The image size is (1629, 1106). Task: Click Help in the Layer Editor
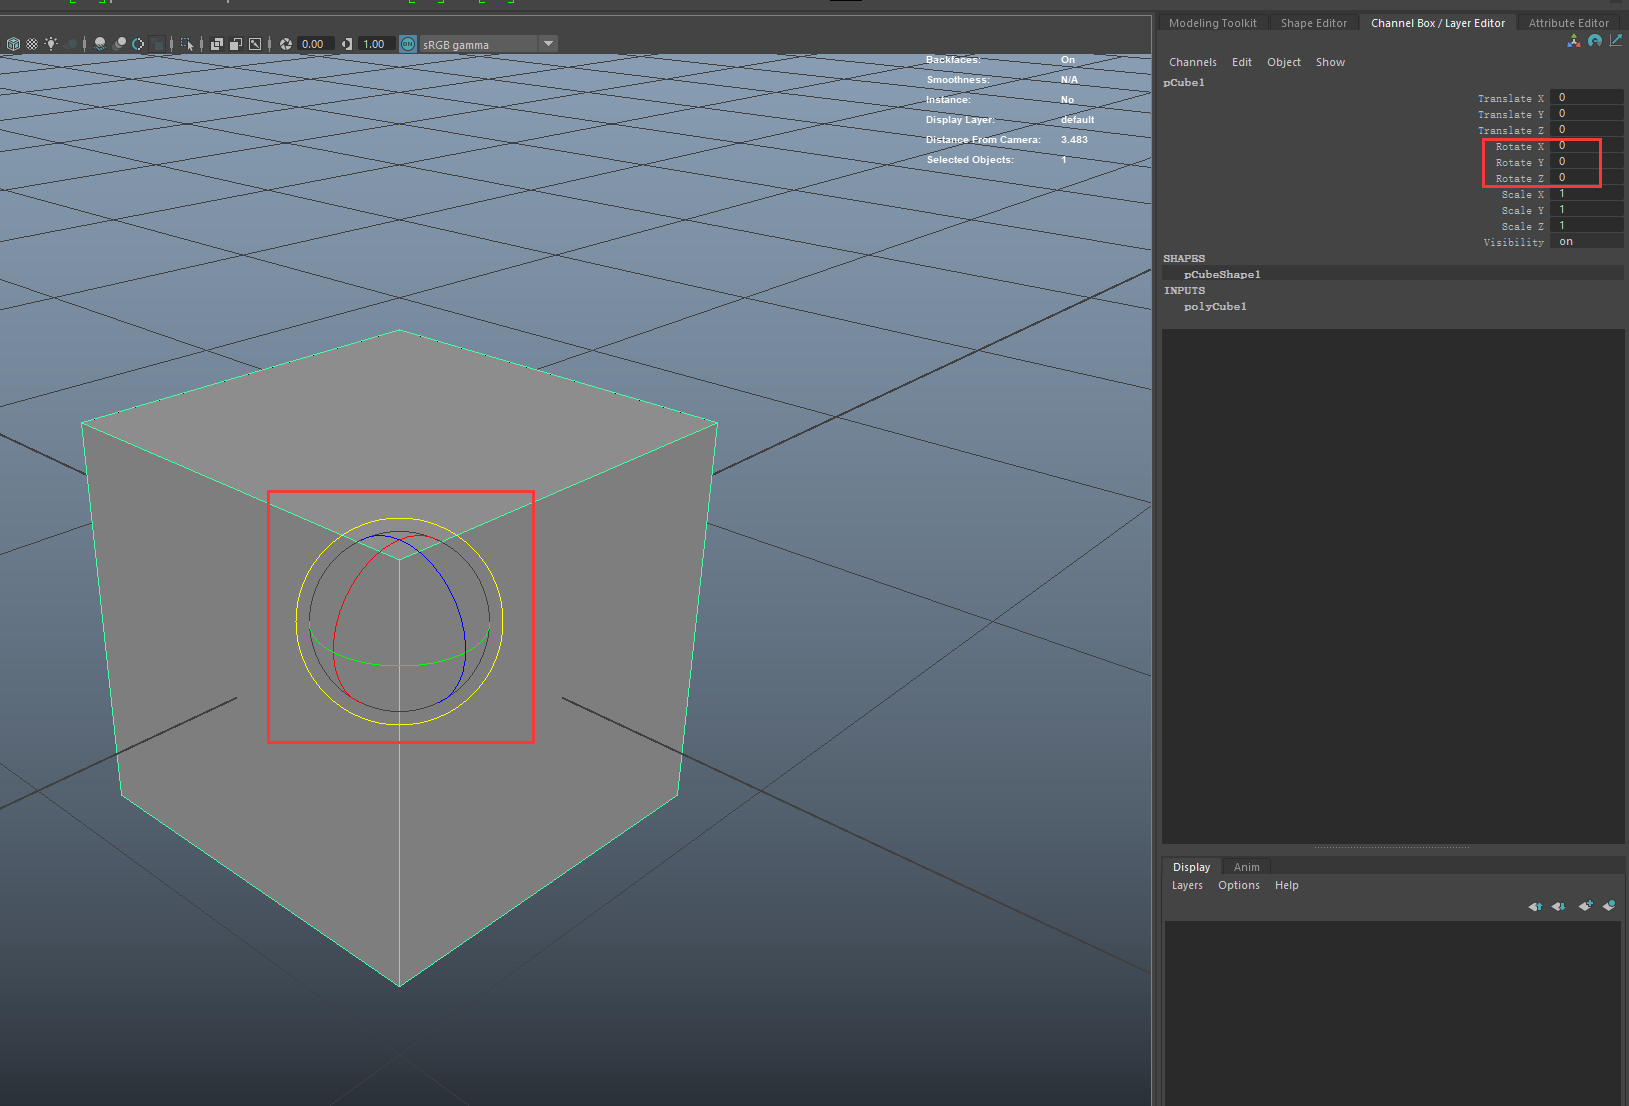point(1287,885)
